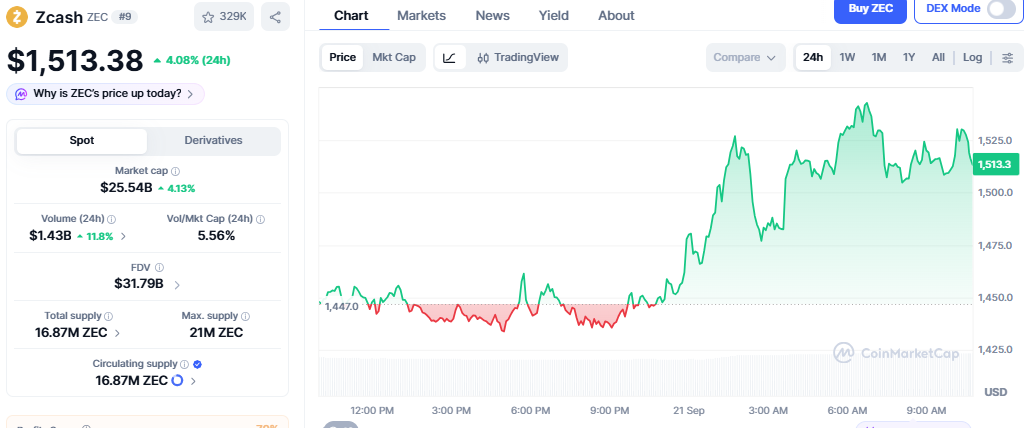
Task: Open the Markets tab
Action: 421,16
